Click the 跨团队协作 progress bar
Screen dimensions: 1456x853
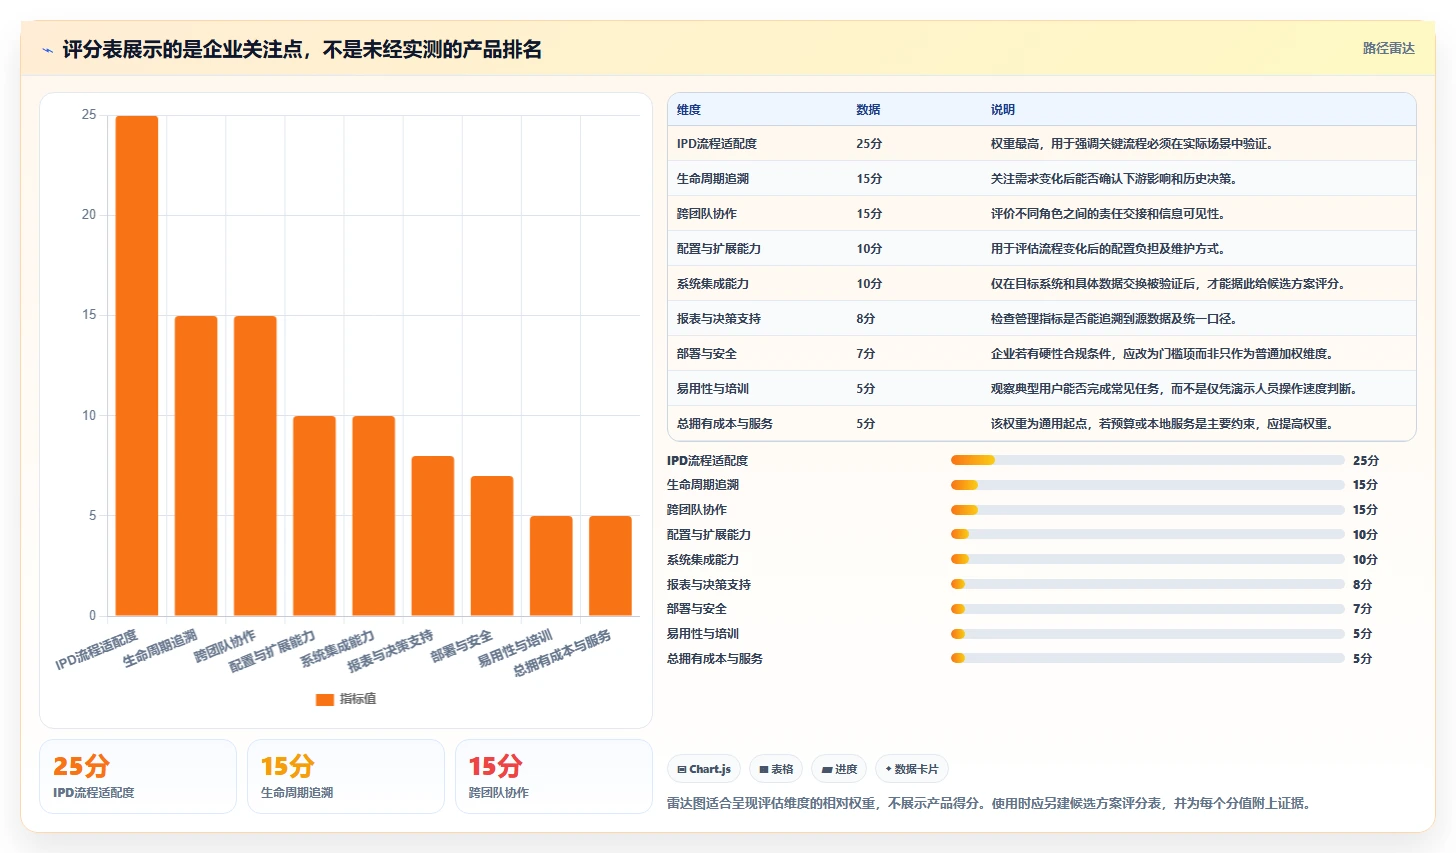1147,510
